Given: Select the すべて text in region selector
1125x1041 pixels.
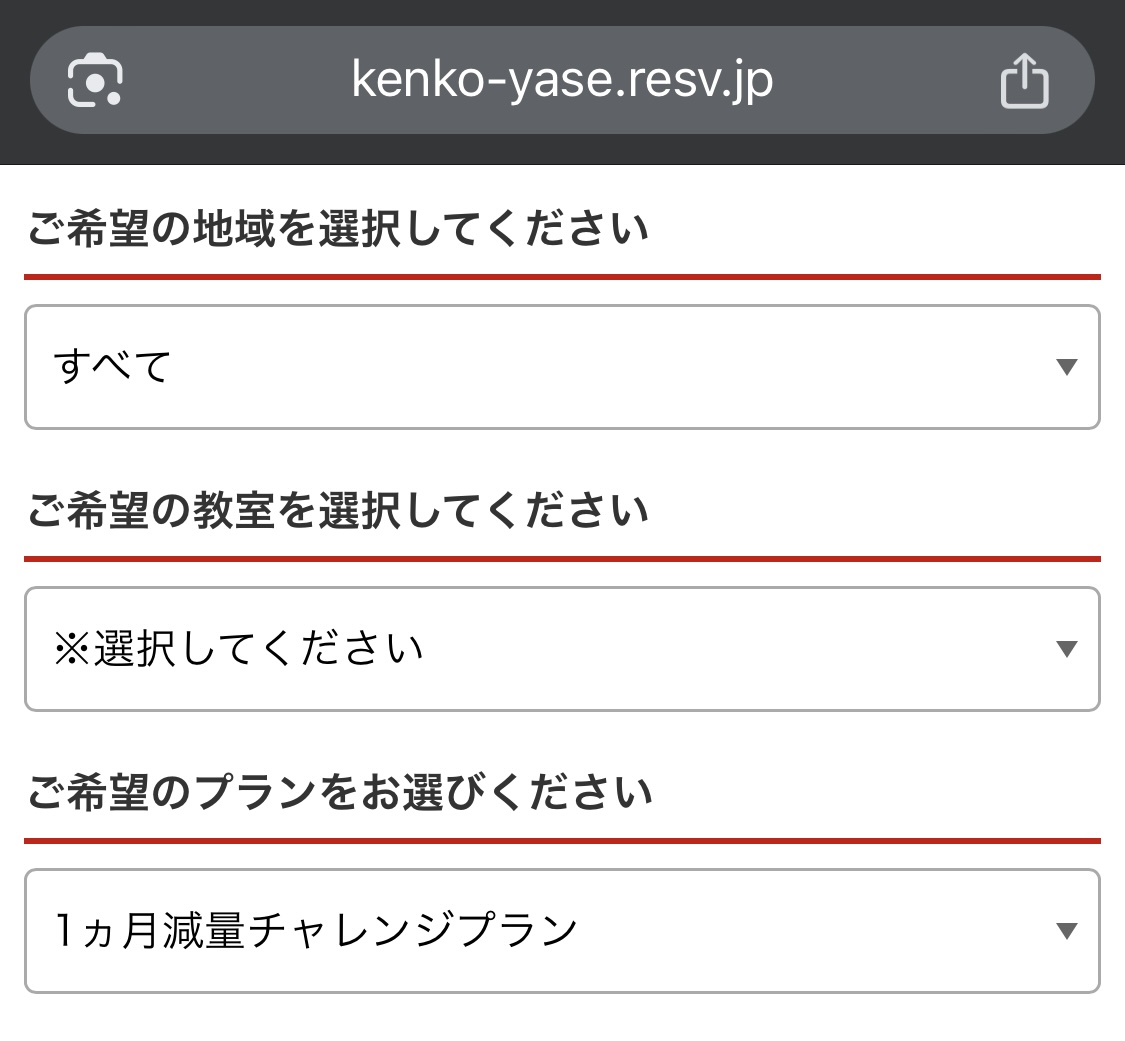Looking at the screenshot, I should coord(113,367).
